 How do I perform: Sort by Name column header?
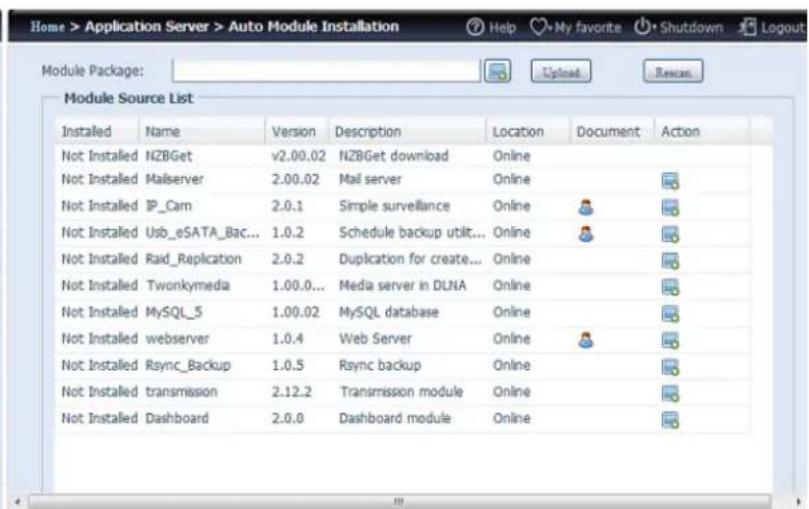click(x=202, y=132)
